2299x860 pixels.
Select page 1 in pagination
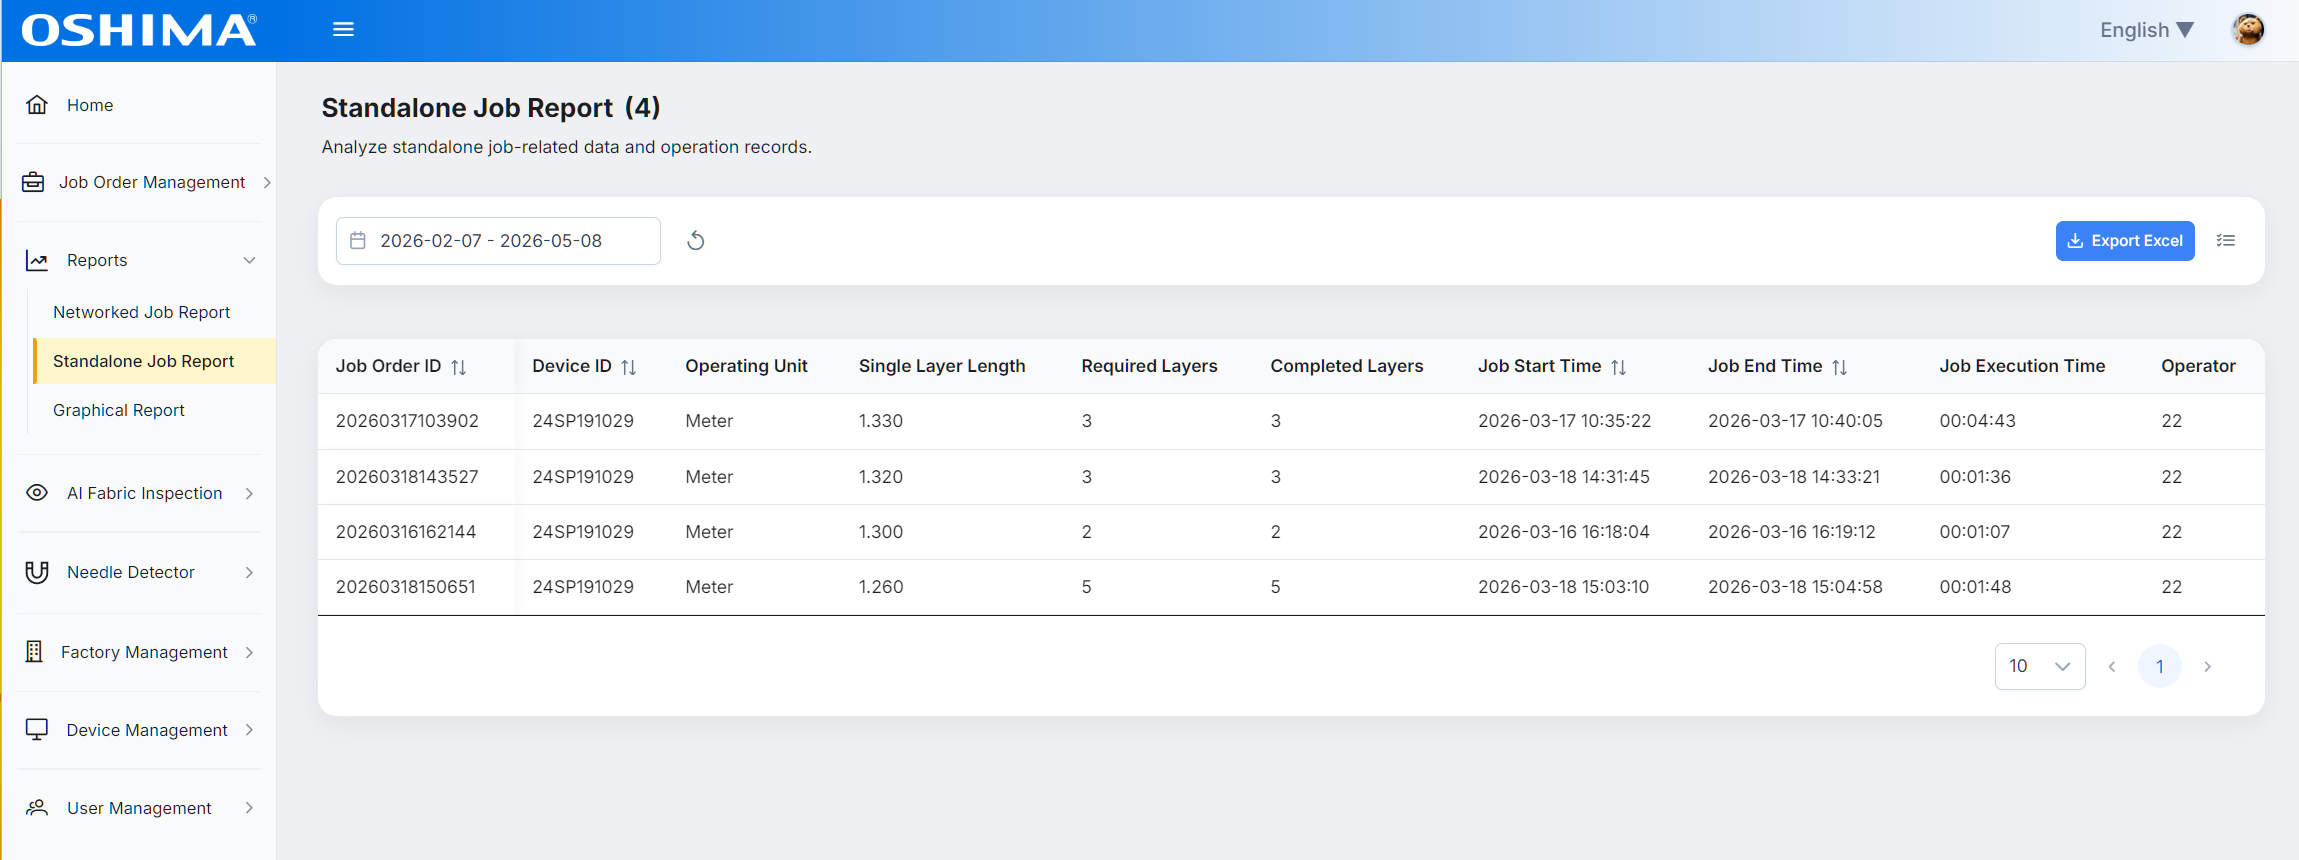[2160, 667]
